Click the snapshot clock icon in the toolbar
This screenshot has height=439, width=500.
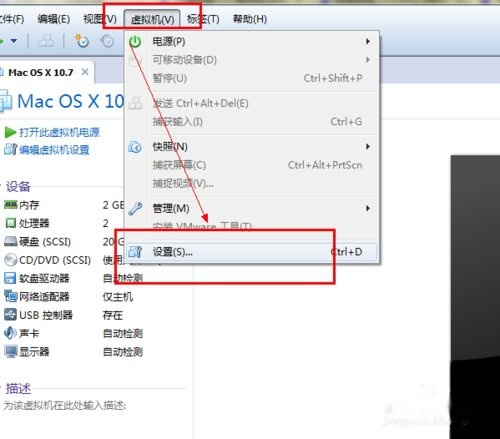pos(81,41)
